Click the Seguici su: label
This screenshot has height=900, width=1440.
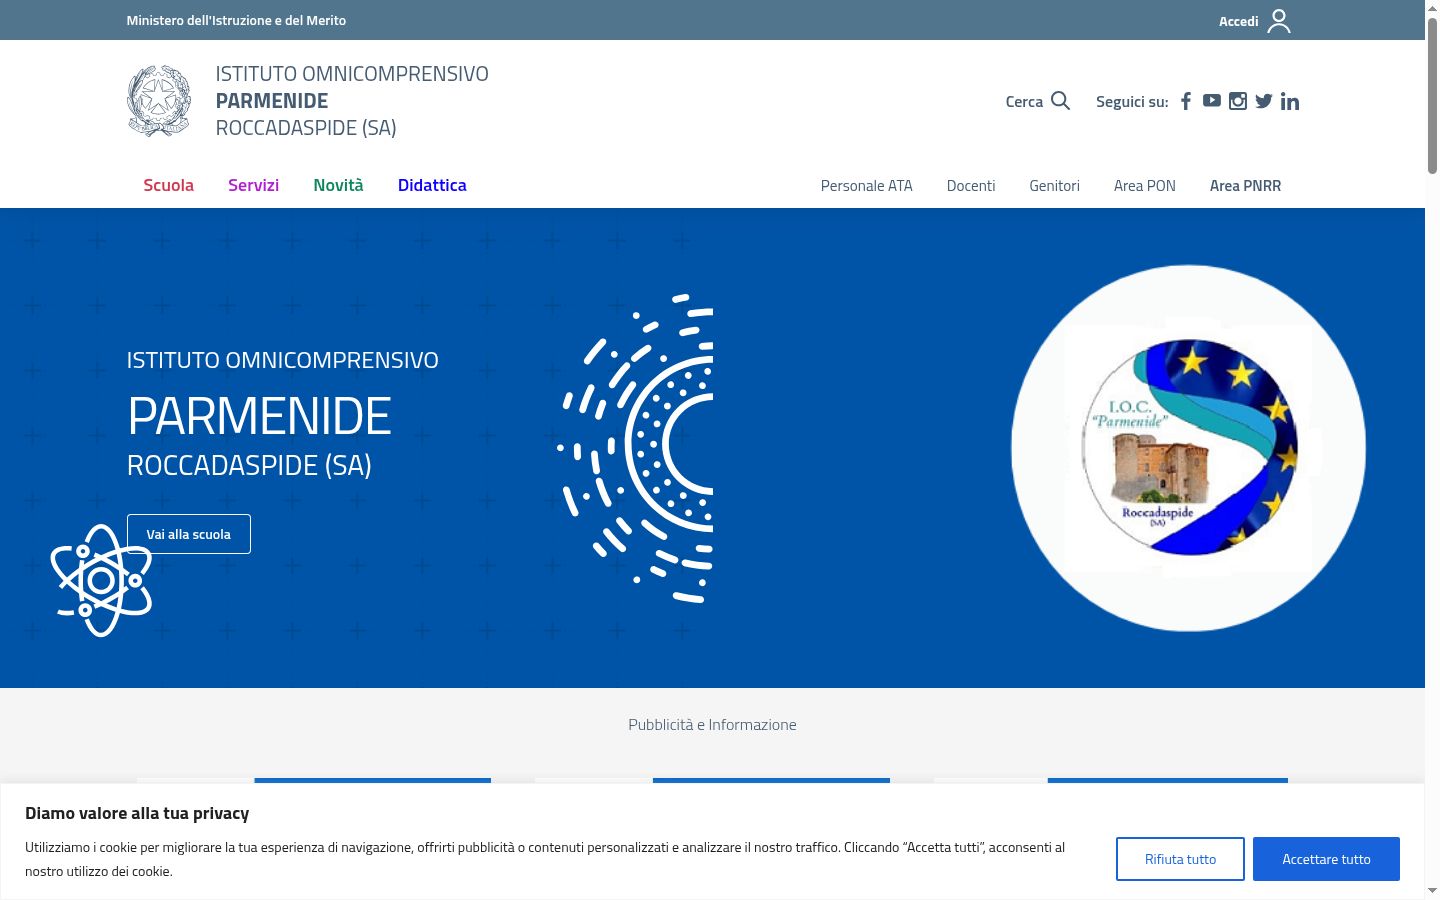click(x=1132, y=101)
